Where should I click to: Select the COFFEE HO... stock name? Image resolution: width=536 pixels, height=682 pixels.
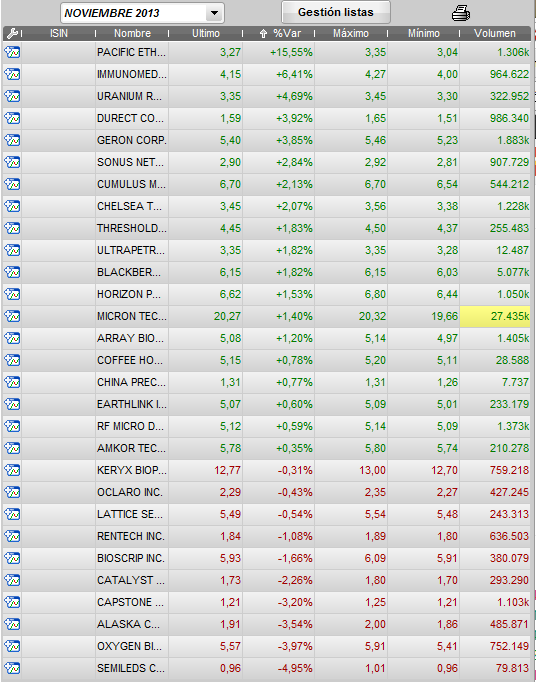point(130,360)
